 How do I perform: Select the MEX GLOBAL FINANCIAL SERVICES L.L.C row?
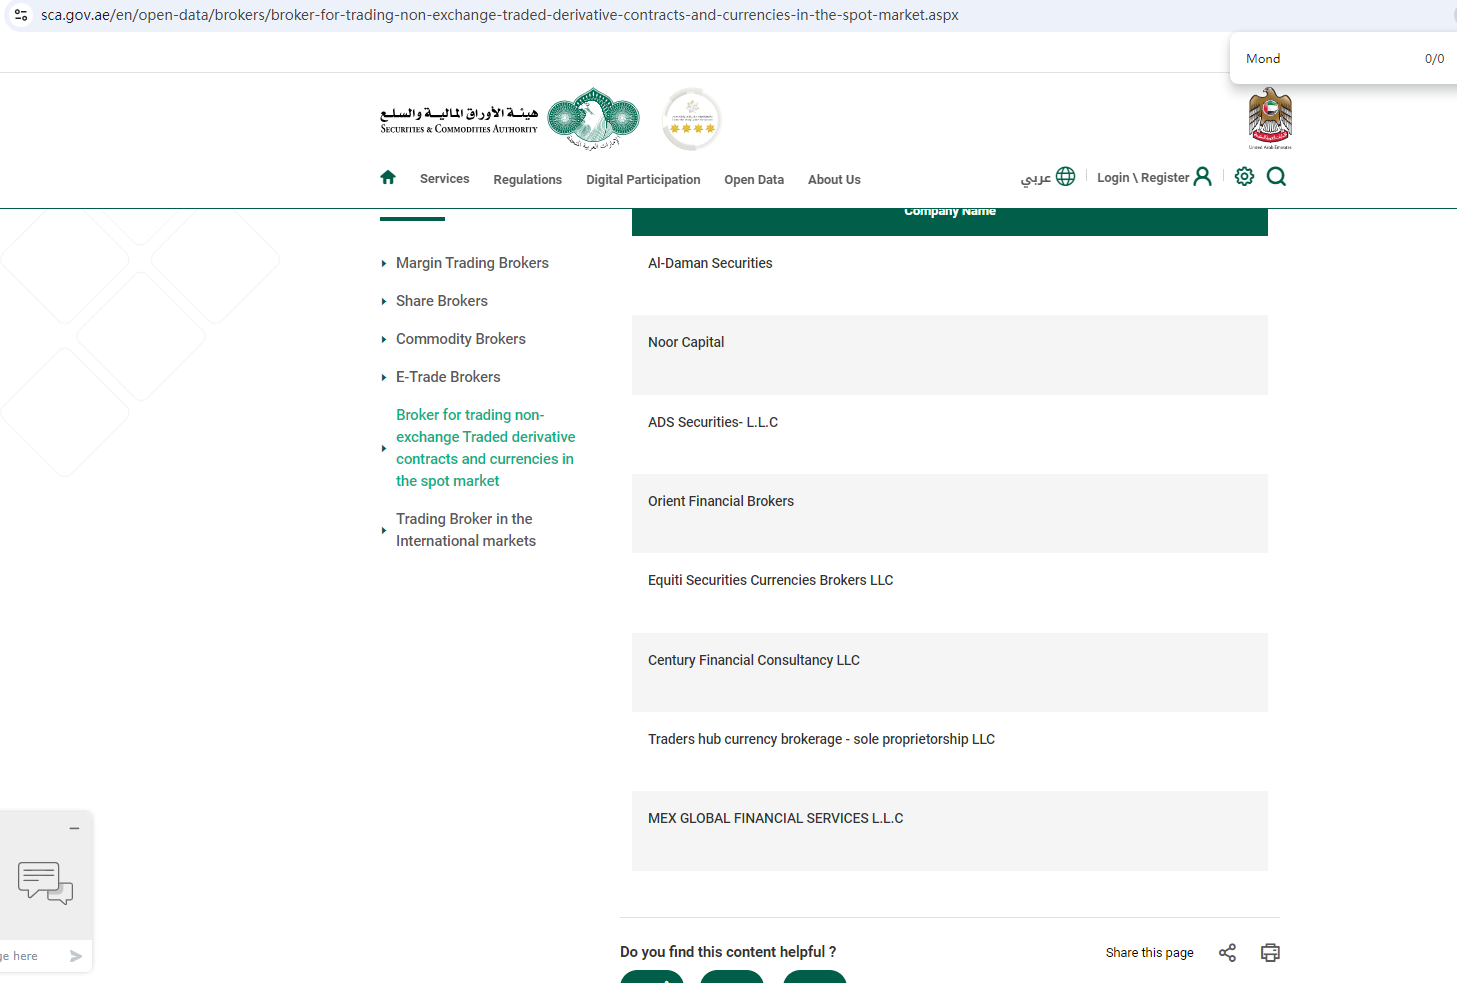(x=950, y=831)
